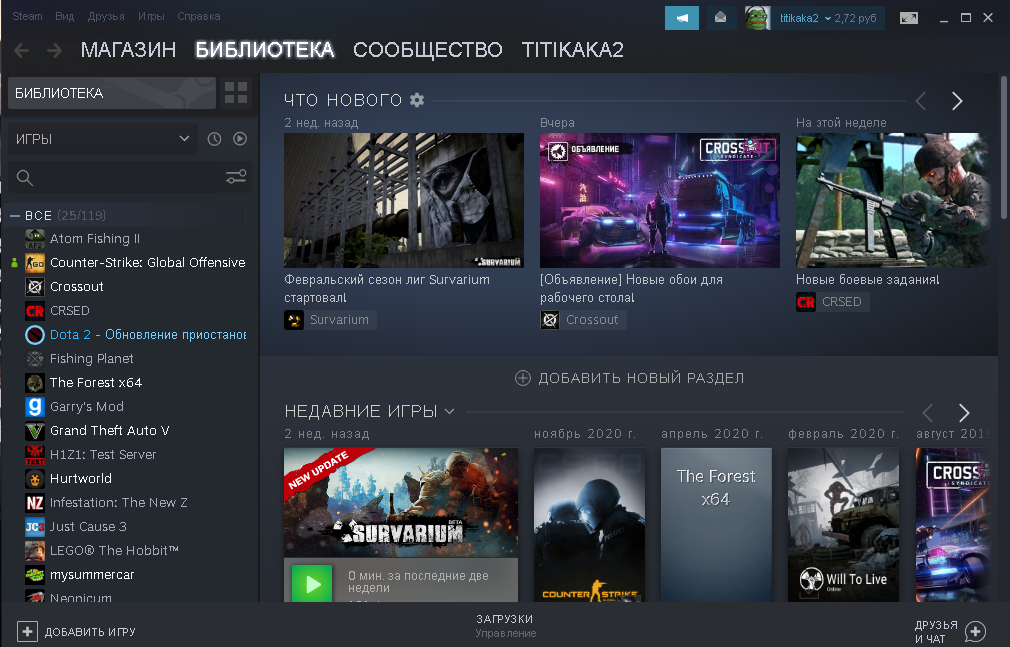Open the announcements megaphone icon
The image size is (1010, 647).
pos(681,18)
